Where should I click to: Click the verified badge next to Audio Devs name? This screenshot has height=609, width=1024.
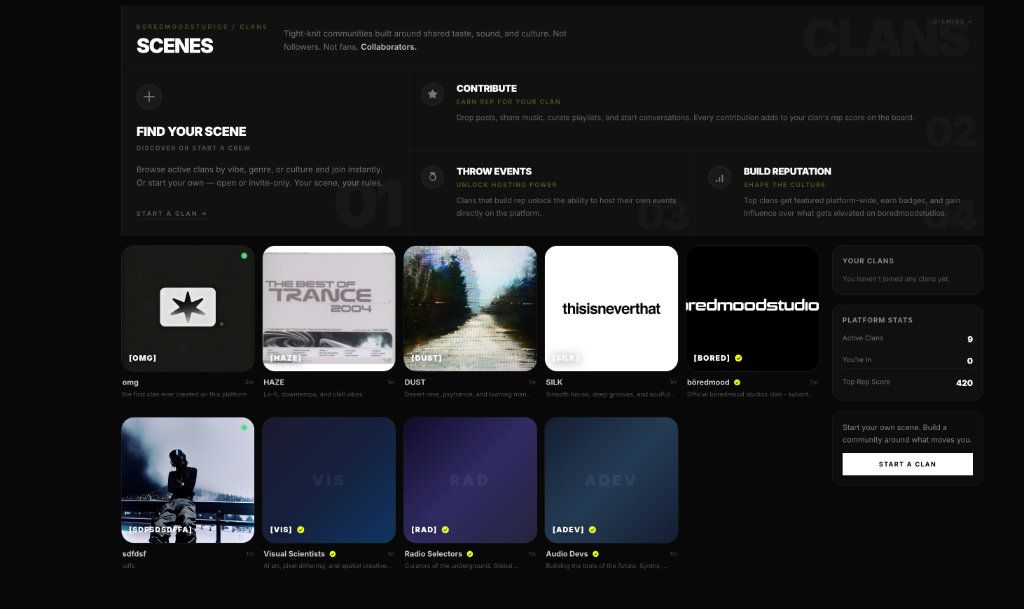(596, 553)
